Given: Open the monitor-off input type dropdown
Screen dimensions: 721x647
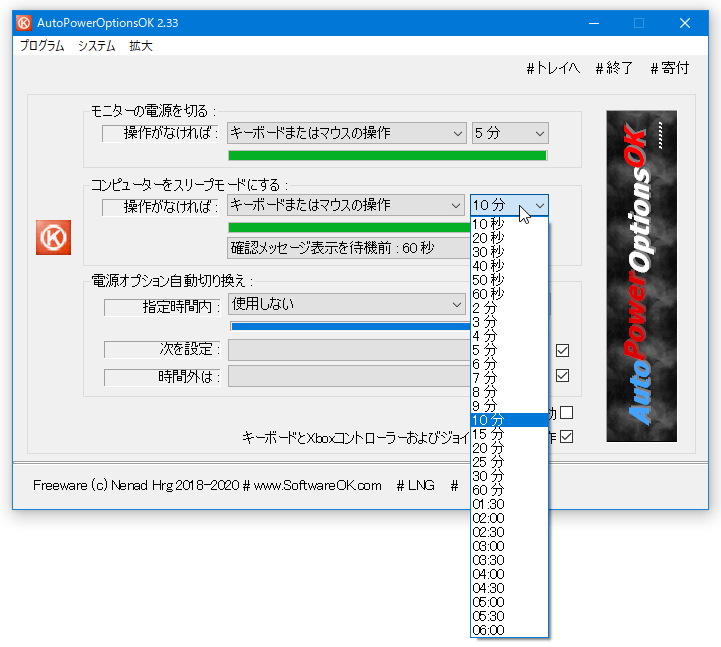Looking at the screenshot, I should 347,133.
